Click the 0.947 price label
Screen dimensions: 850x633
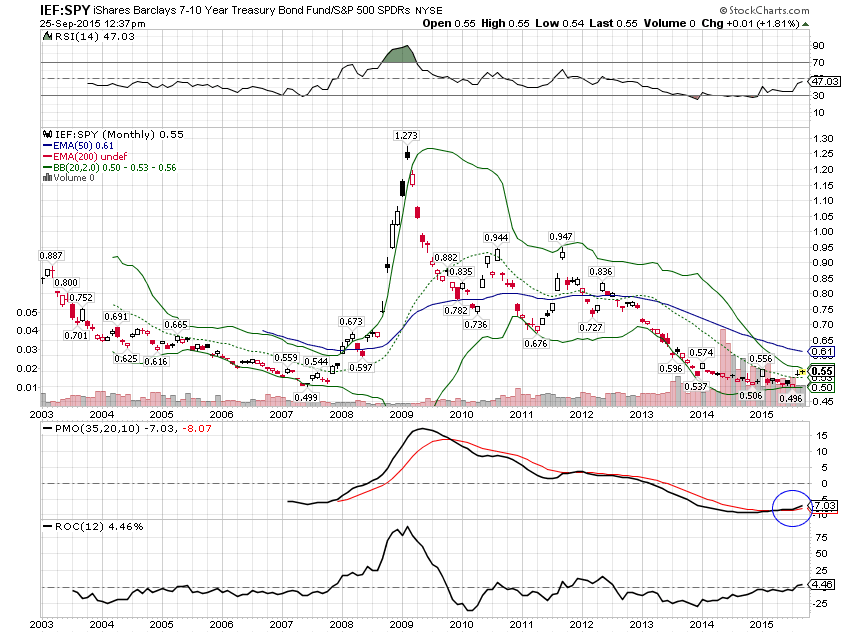561,236
